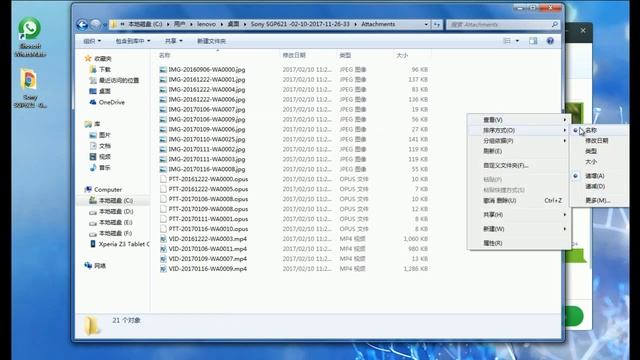Screen dimensions: 640x360
Task: Expand the 查看(V) context submenu
Action: tap(519, 120)
